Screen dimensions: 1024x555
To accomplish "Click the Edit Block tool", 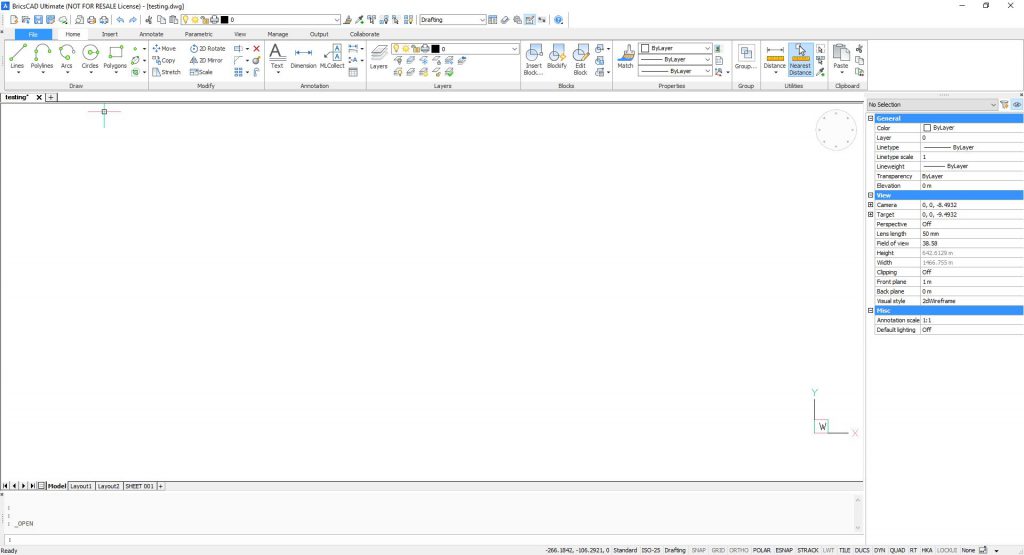I will pos(581,59).
